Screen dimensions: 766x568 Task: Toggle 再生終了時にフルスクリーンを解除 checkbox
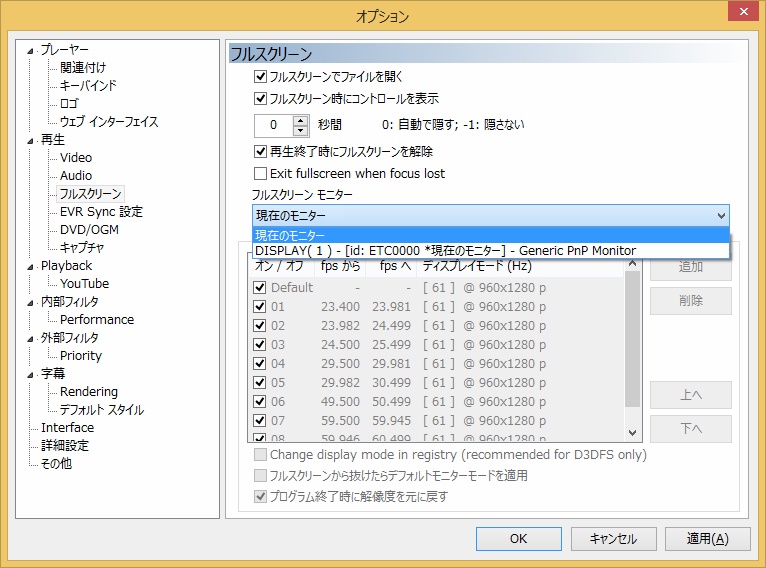(x=260, y=151)
